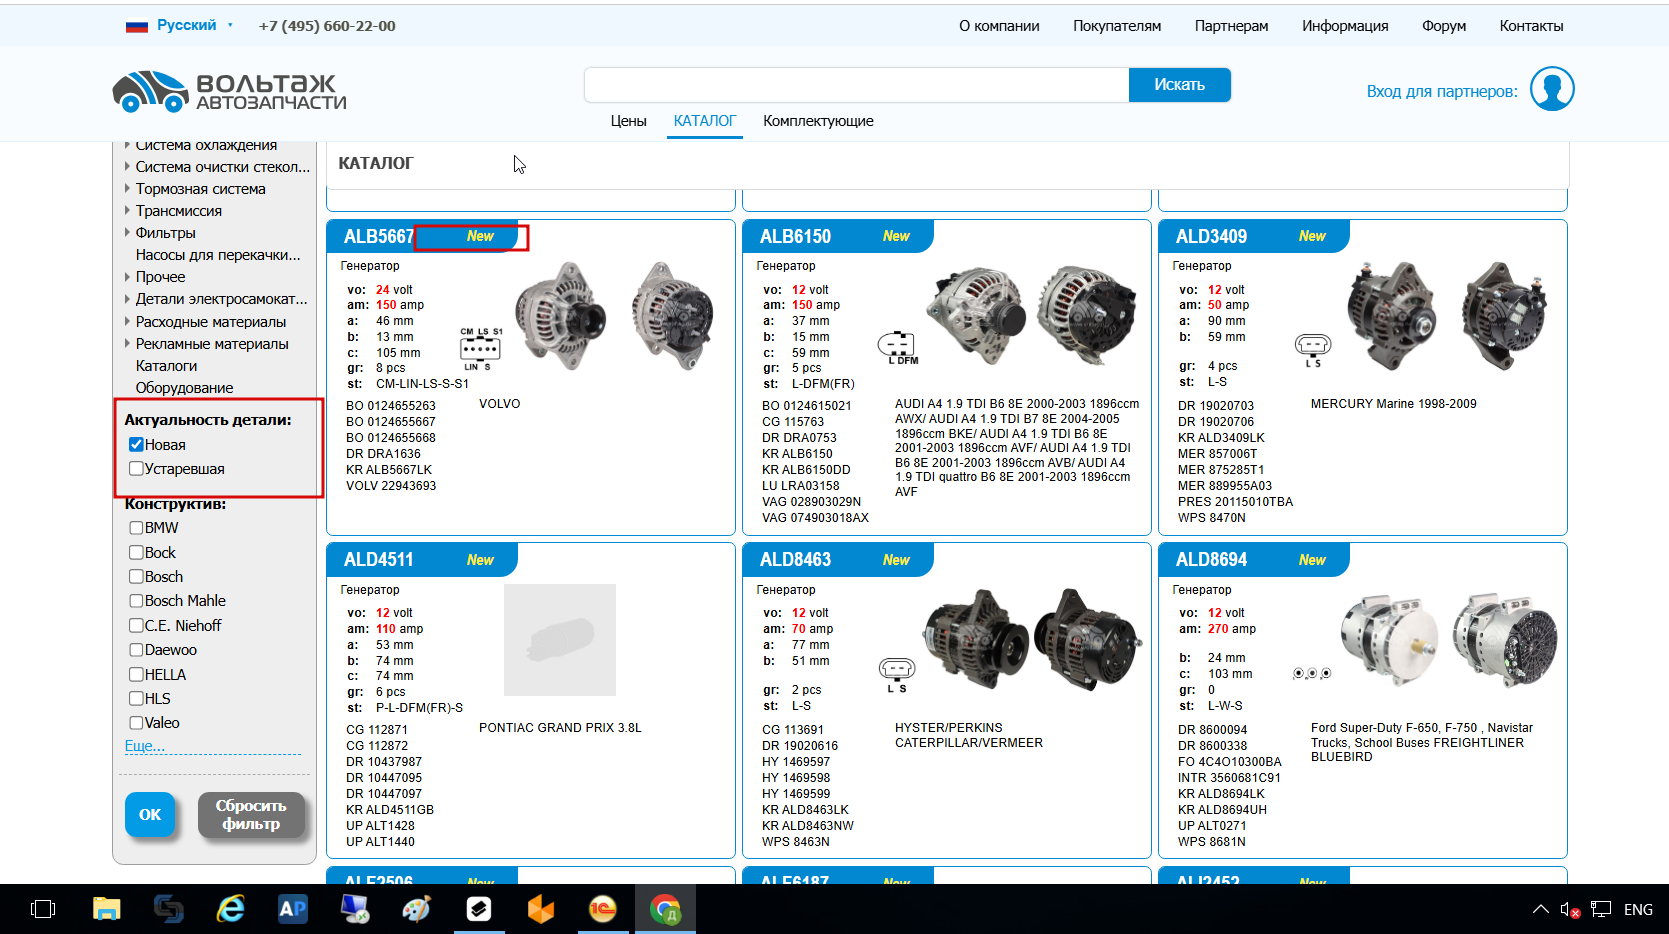This screenshot has height=934, width=1669.
Task: Click ALD3409 L-S connector diagram
Action: coord(1313,350)
